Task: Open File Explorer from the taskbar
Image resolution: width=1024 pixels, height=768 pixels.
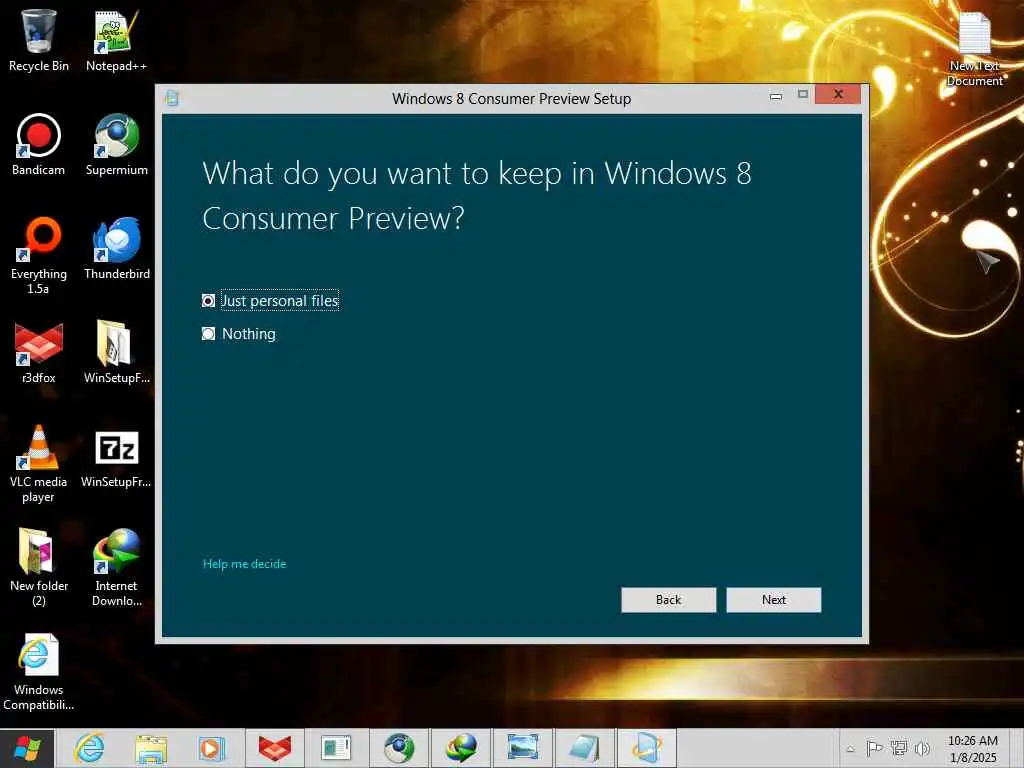Action: tap(151, 748)
